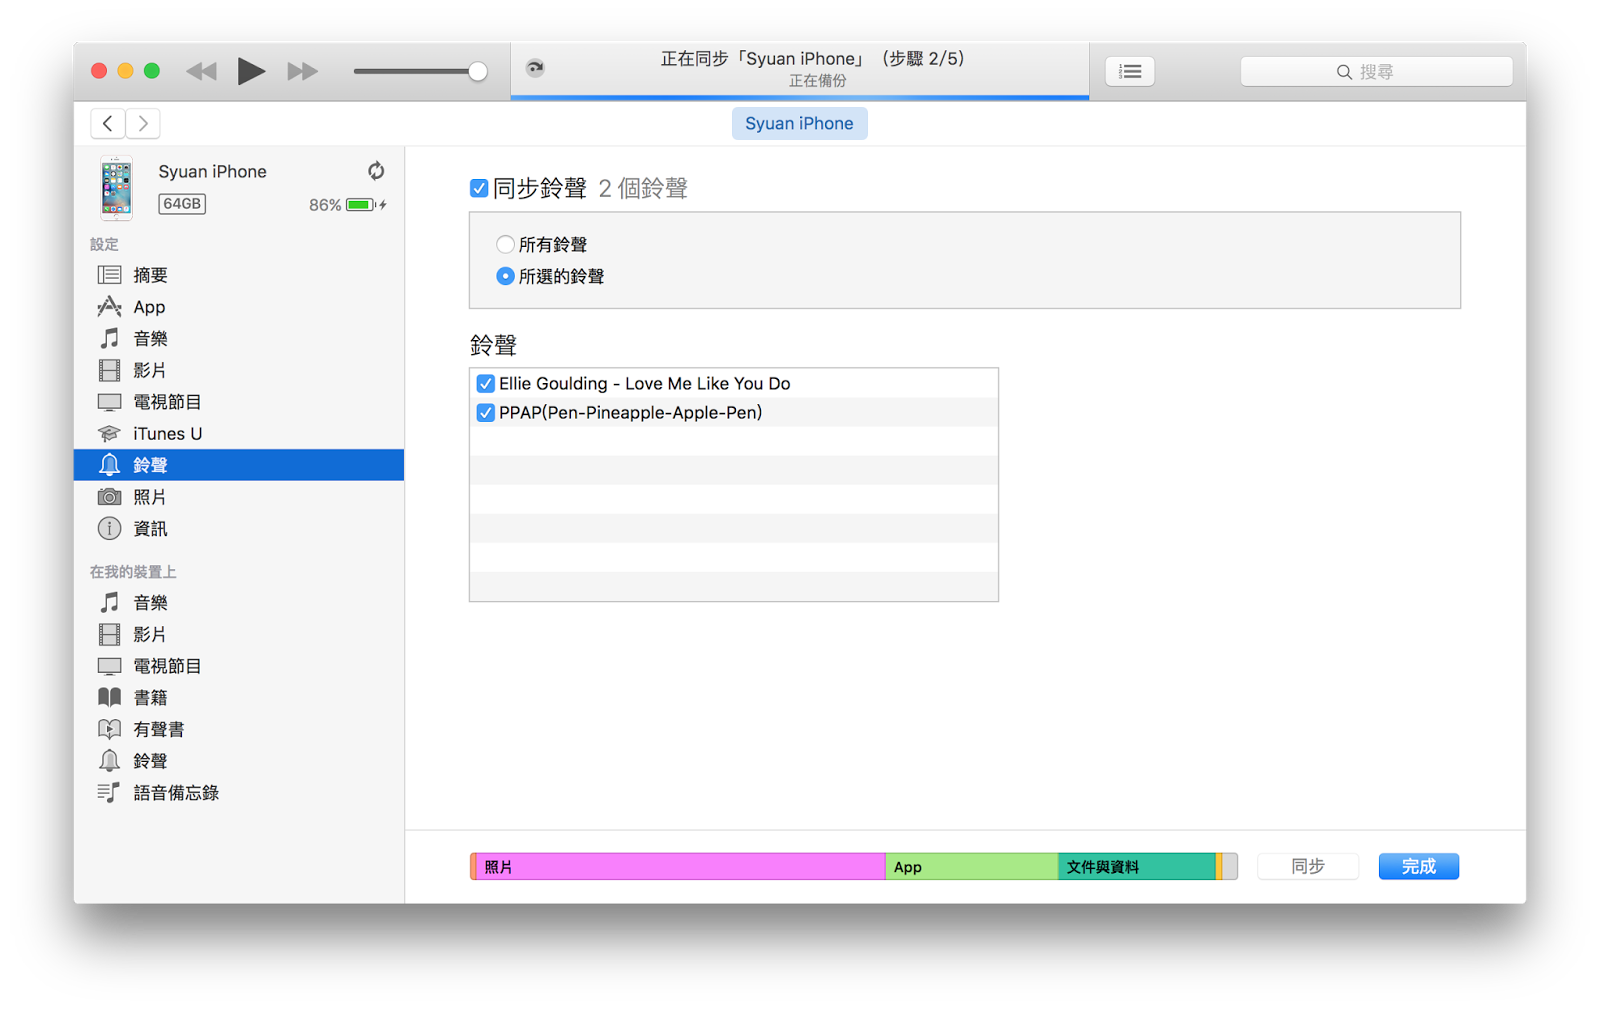Screen dimensions: 1600x1009
Task: Open 影片 under 設定
Action: click(239, 370)
